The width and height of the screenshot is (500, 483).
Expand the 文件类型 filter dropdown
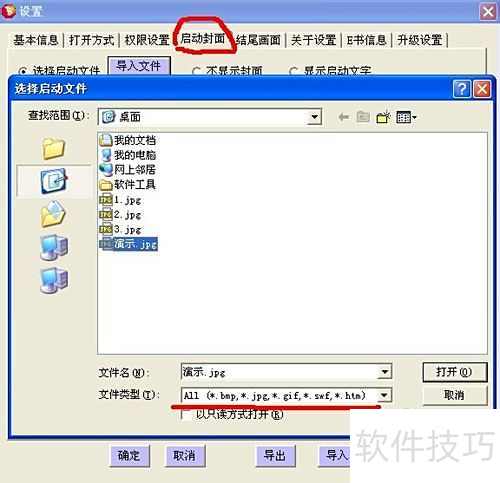coord(384,395)
